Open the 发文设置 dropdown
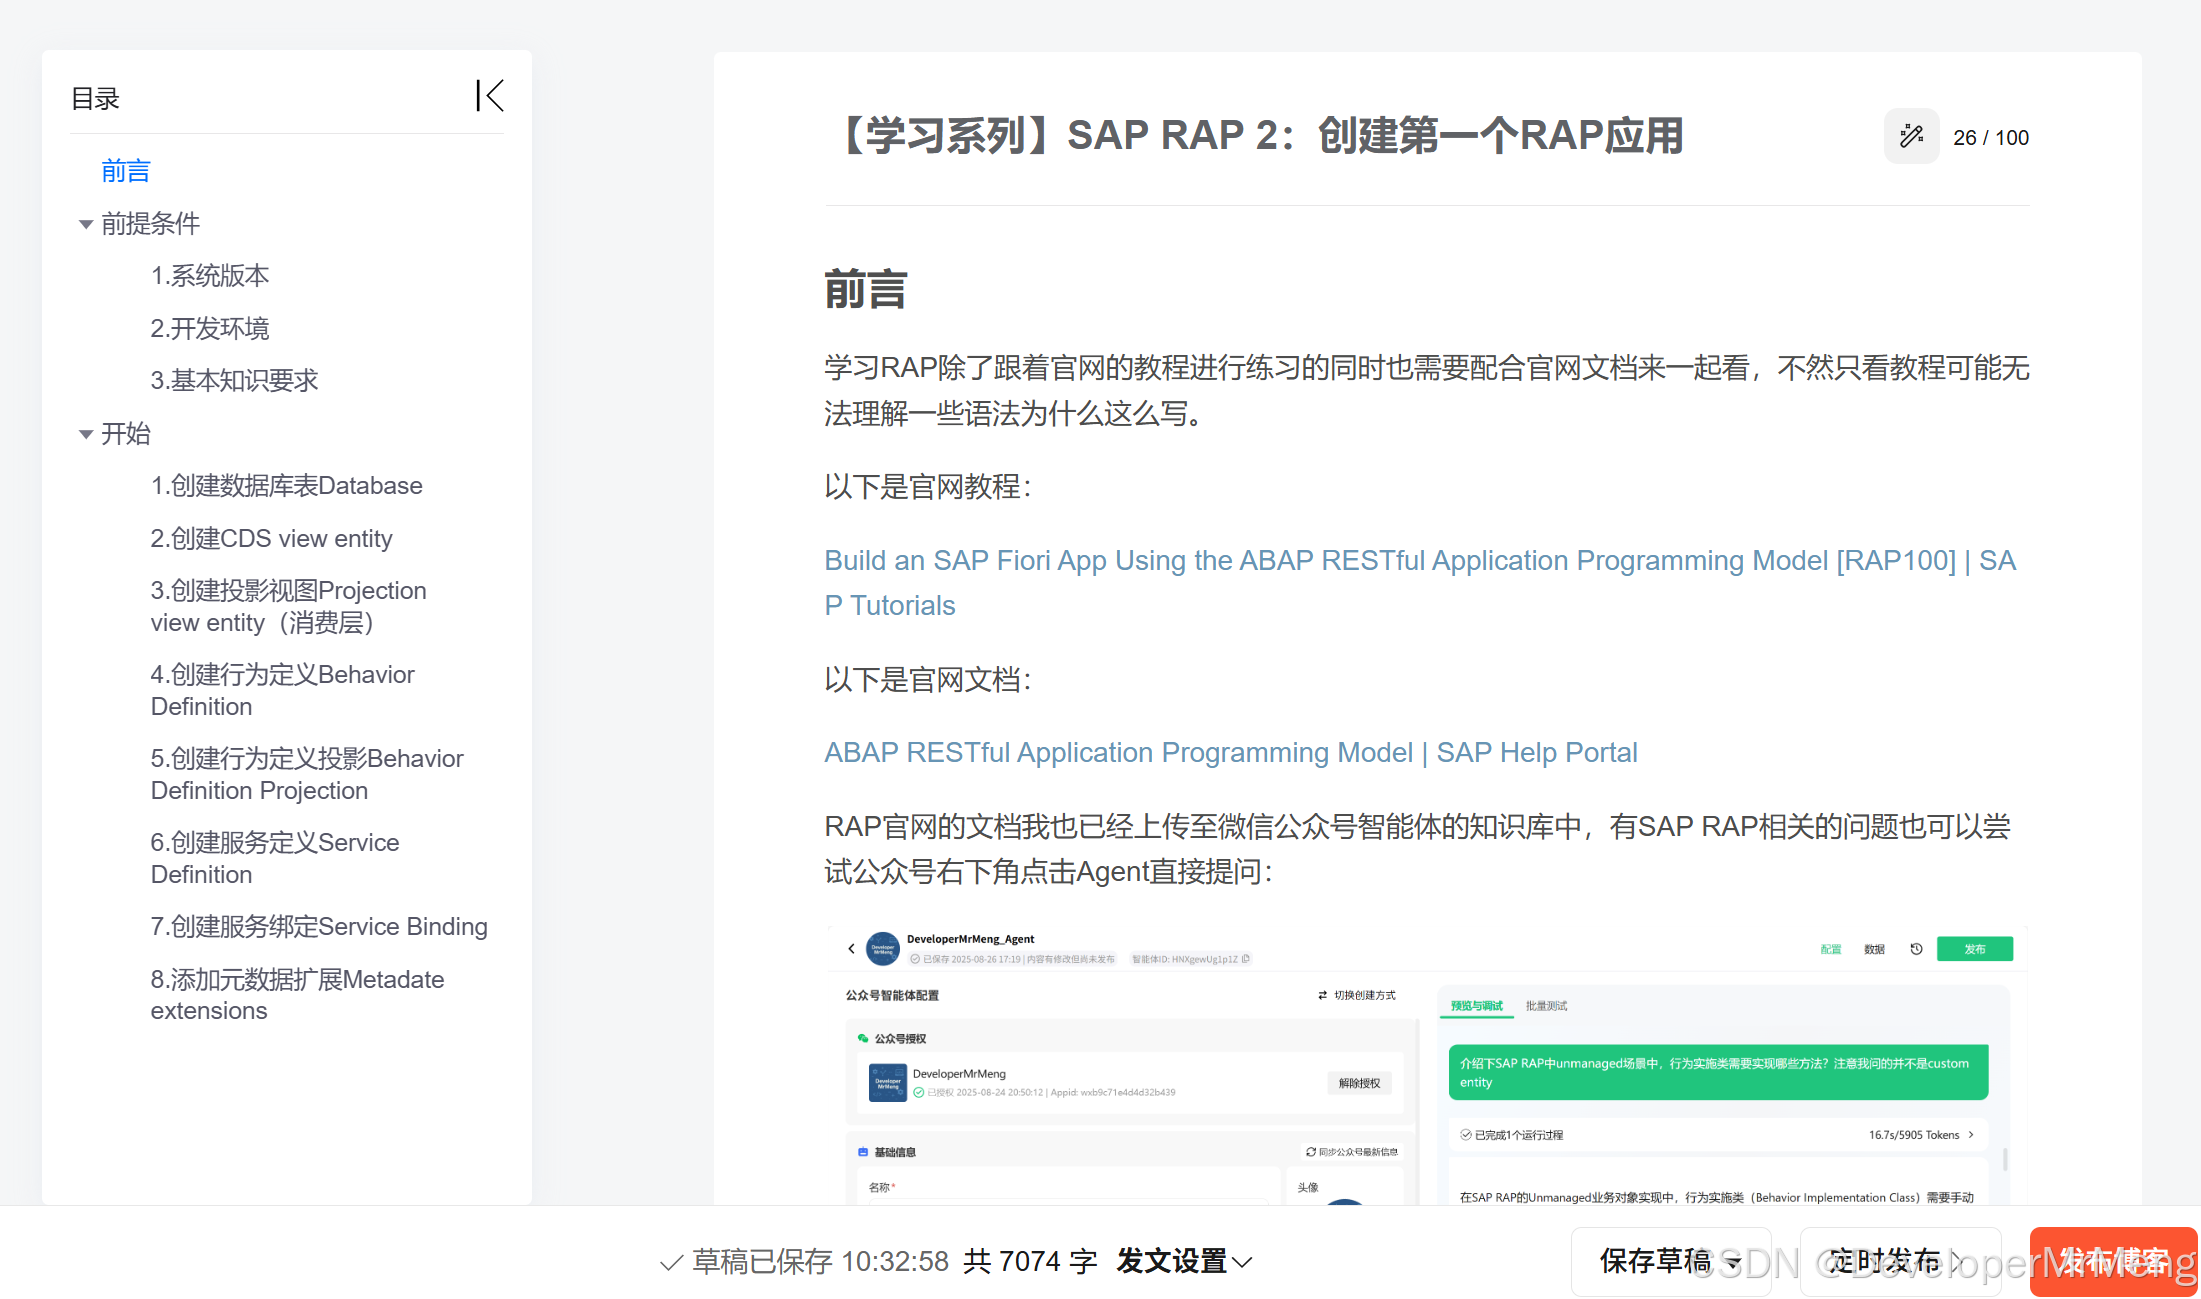 (1184, 1261)
